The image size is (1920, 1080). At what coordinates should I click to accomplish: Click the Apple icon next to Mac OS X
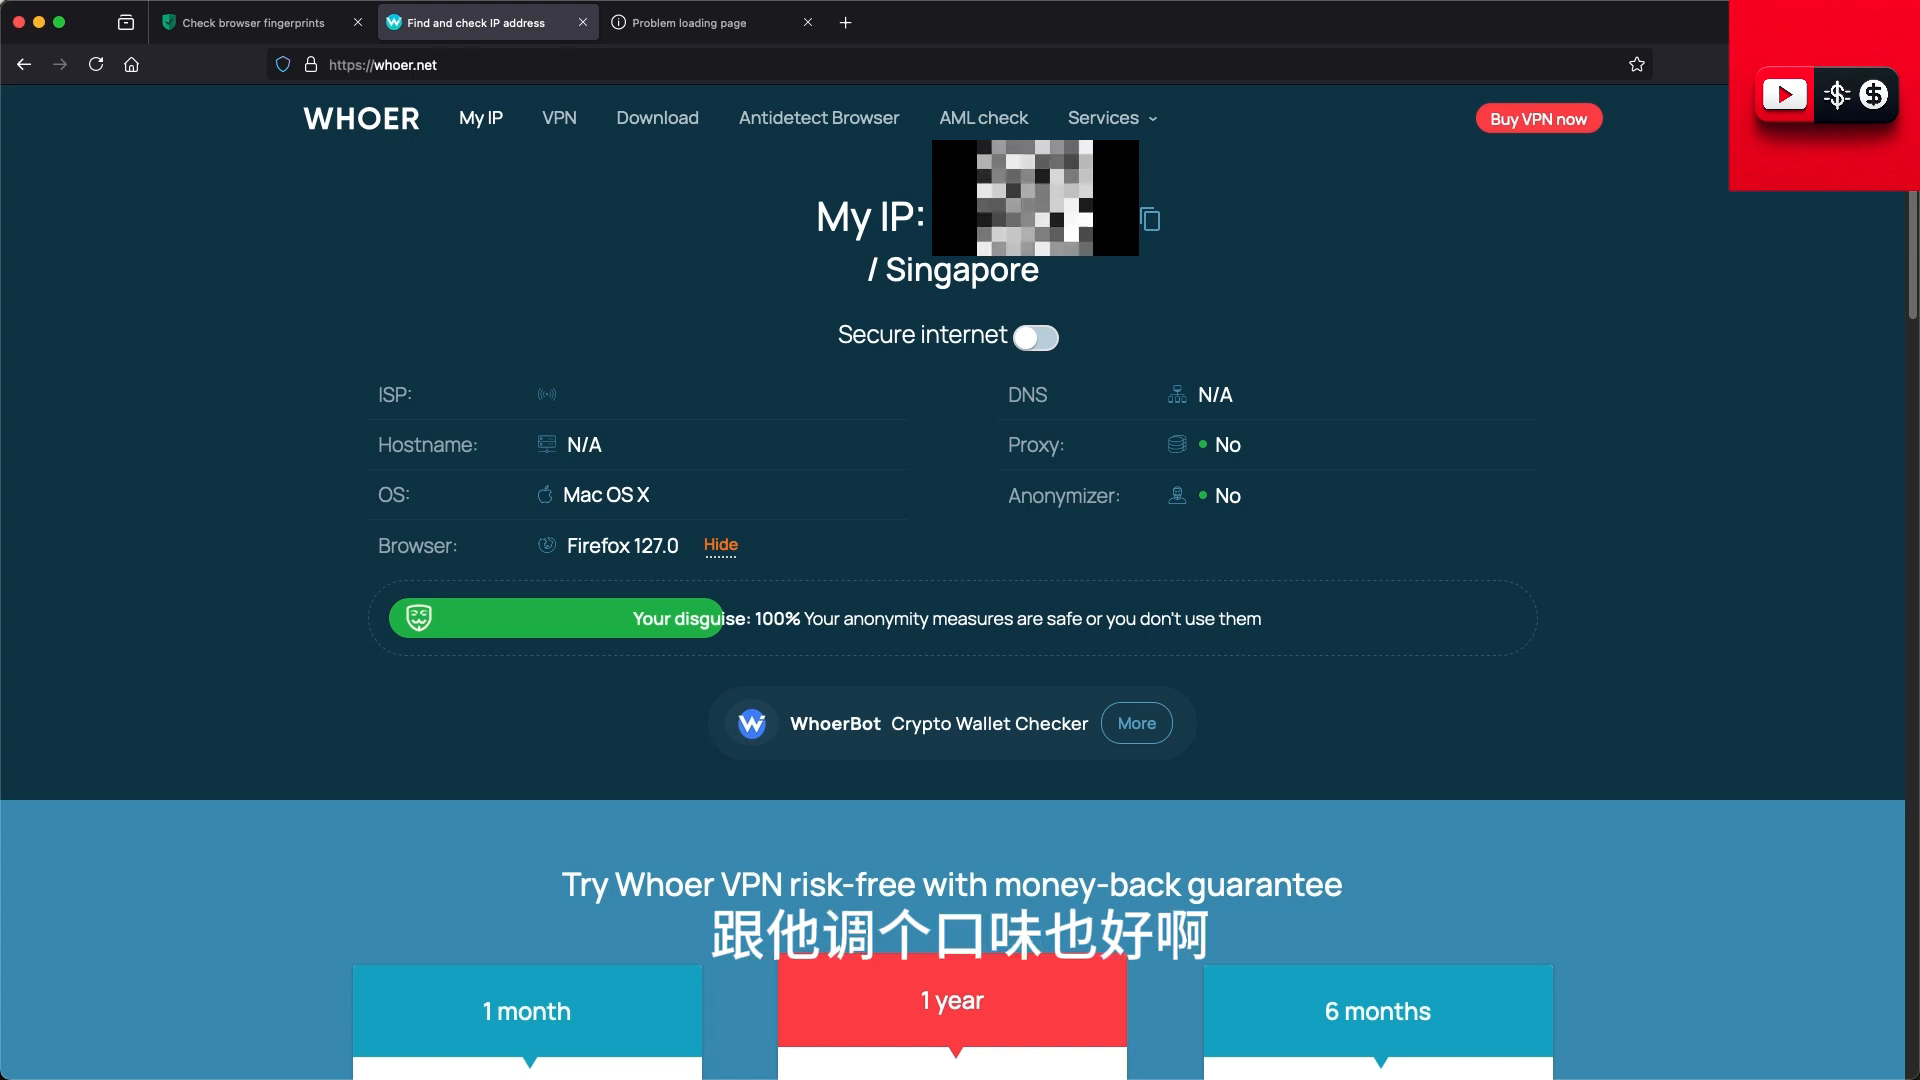[x=545, y=494]
